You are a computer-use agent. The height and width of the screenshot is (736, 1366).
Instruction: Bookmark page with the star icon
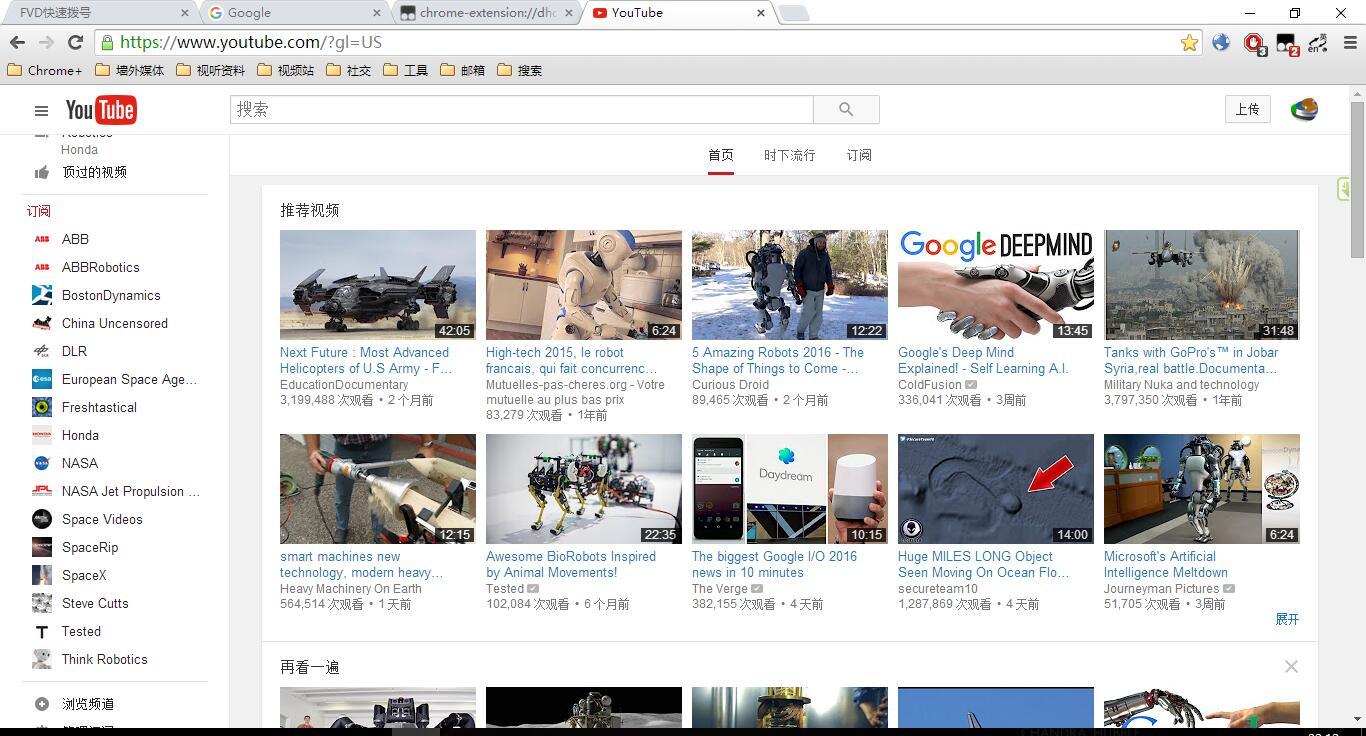pos(1189,42)
